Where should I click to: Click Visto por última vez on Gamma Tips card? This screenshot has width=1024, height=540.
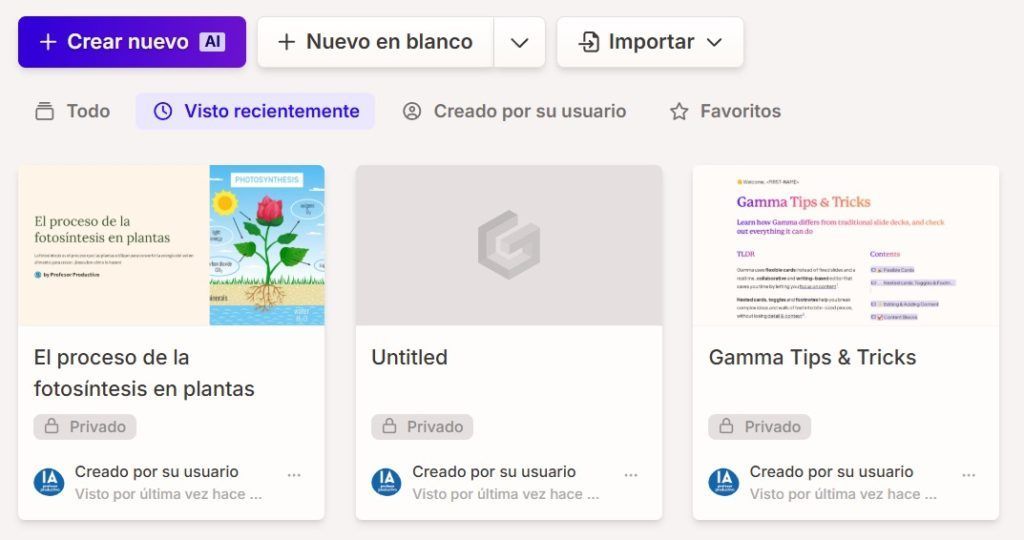pos(843,494)
